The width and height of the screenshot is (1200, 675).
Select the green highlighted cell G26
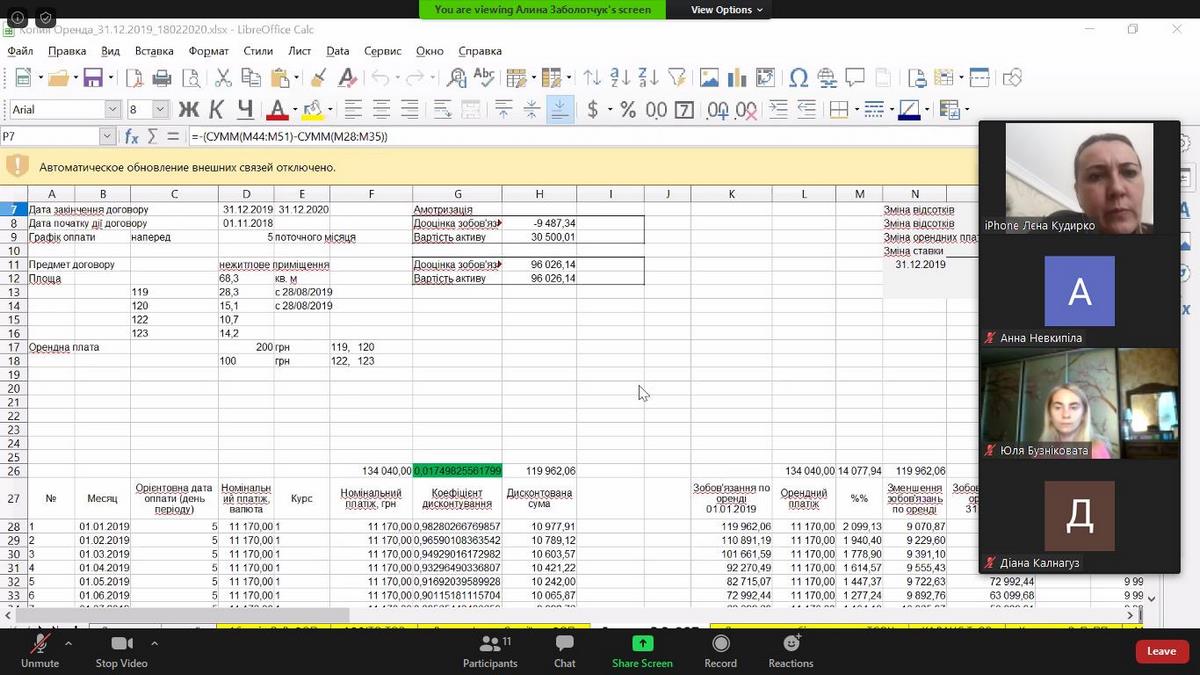(457, 470)
